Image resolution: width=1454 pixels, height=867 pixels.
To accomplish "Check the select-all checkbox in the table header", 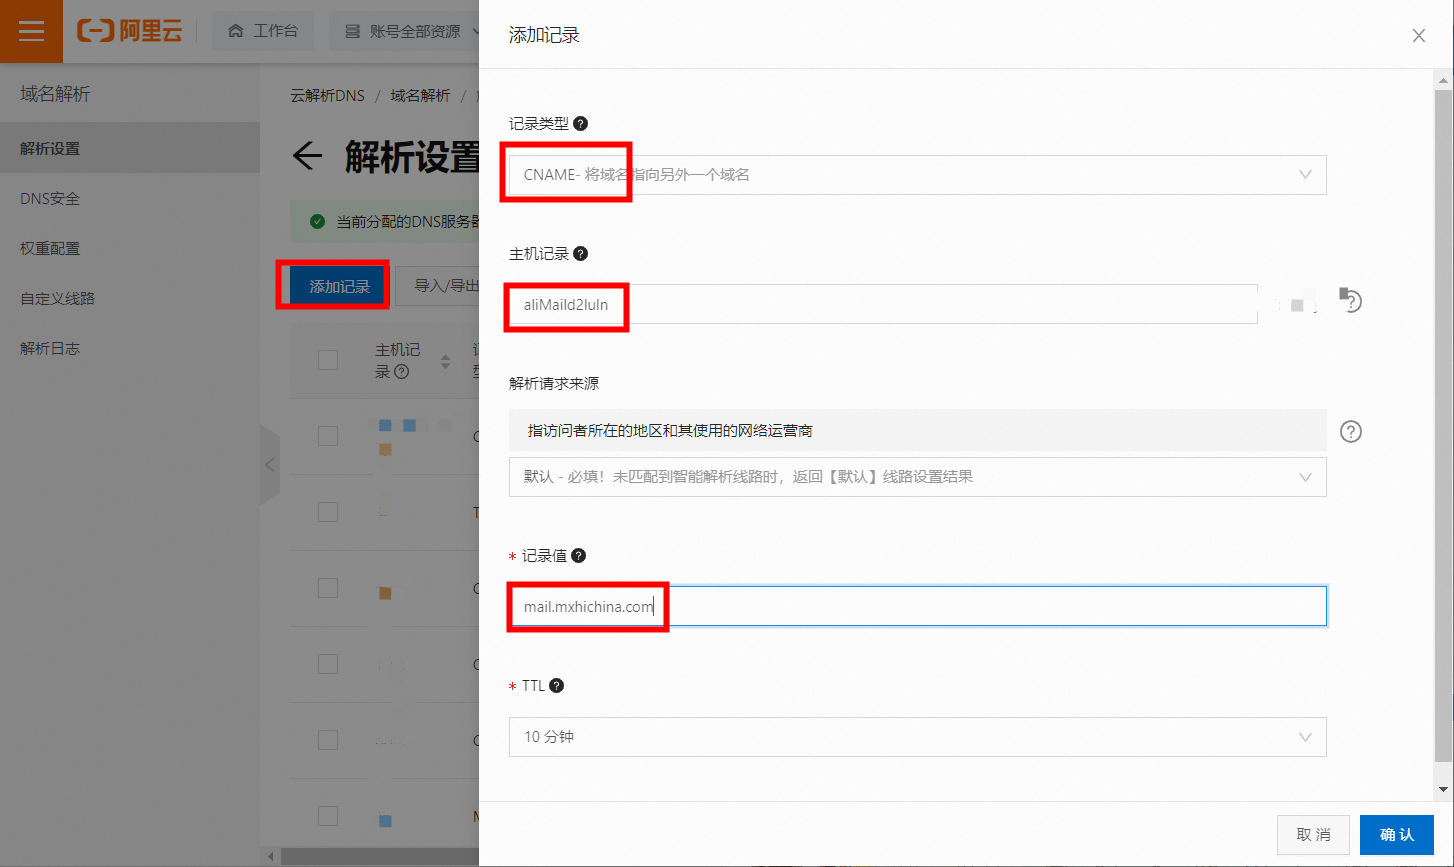I will point(328,361).
